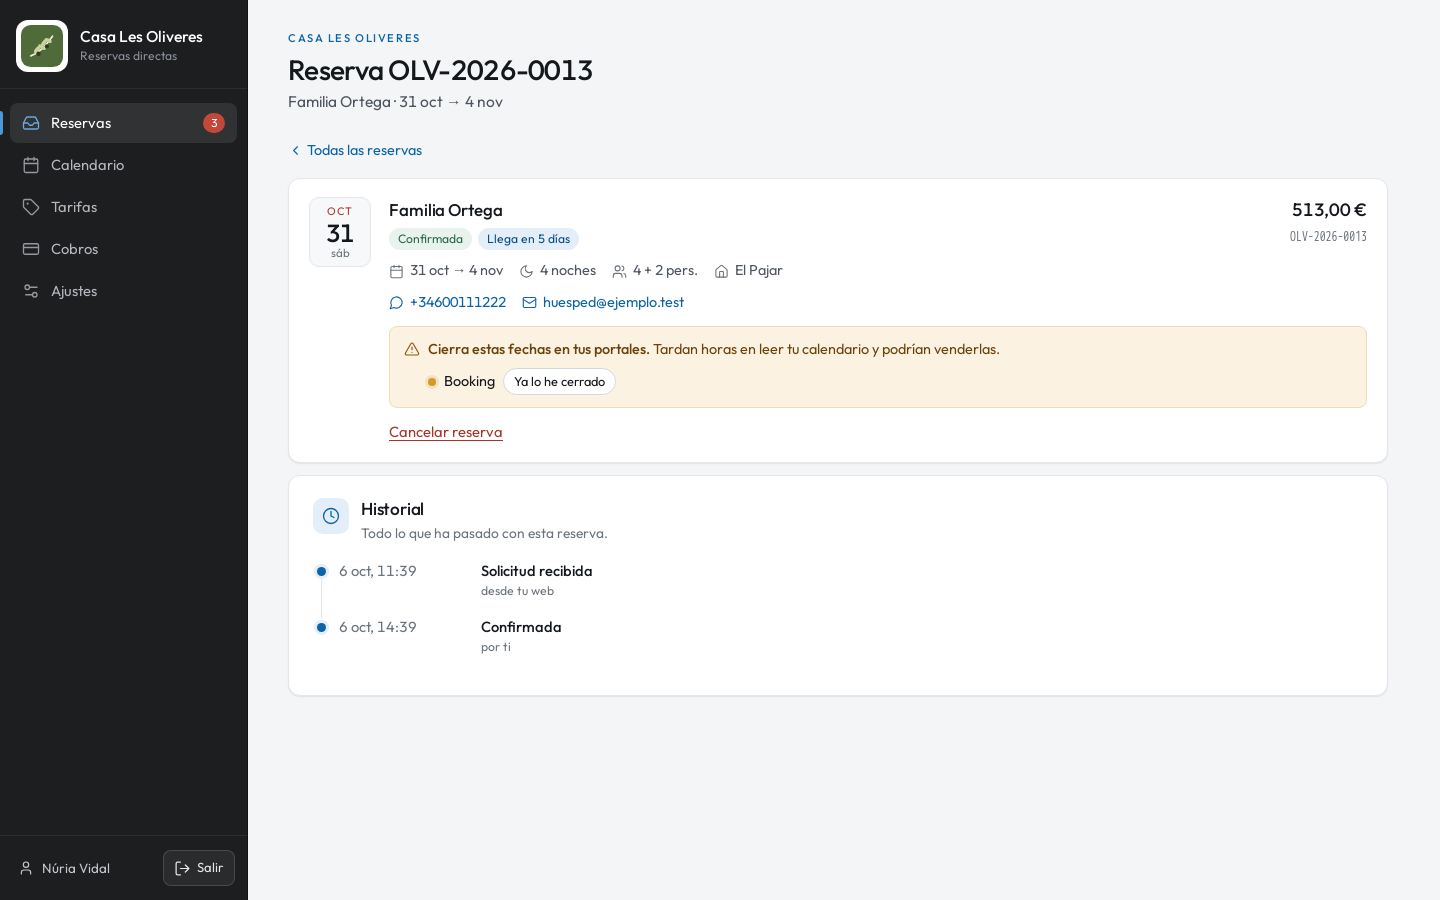Click the moon icon next to 4 noches
Screen dimensions: 1440x900
coord(527,271)
